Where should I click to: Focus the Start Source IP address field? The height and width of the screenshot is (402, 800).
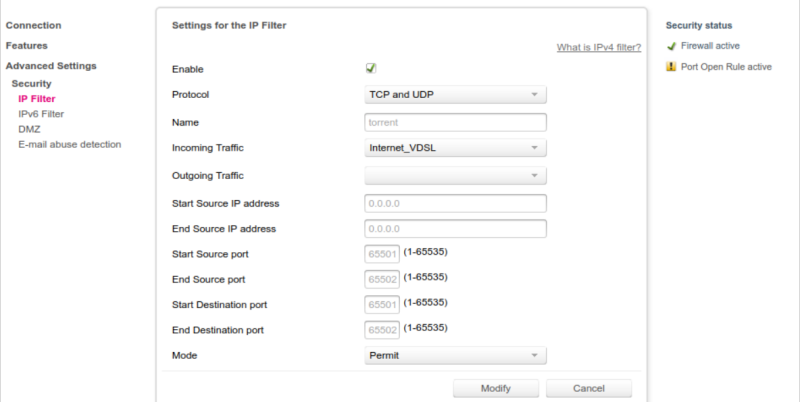tap(456, 203)
